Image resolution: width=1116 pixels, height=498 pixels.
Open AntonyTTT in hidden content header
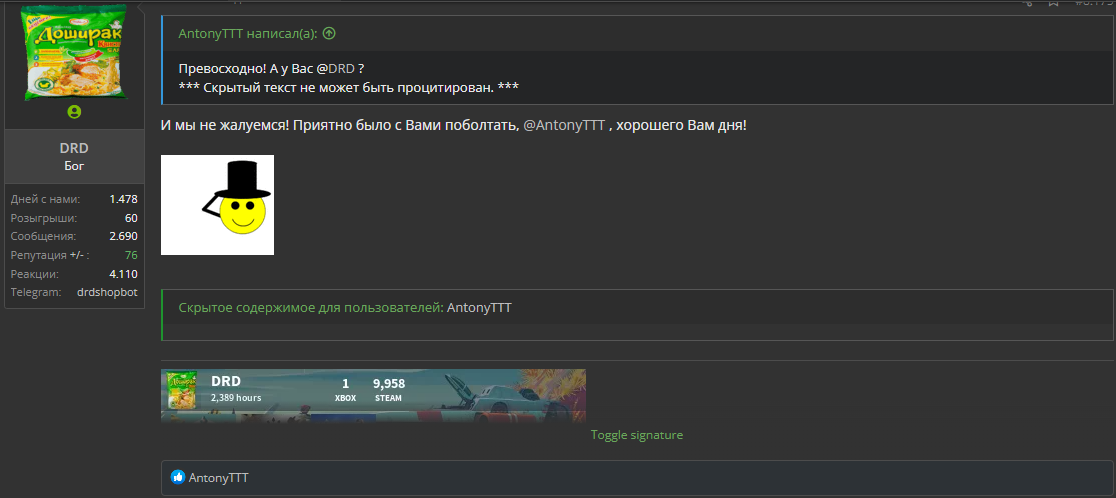[479, 308]
